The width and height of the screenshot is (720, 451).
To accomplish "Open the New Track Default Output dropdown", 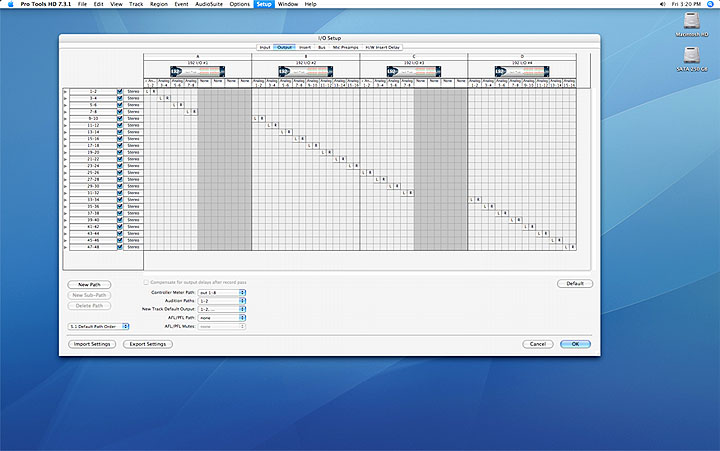I will coord(222,309).
